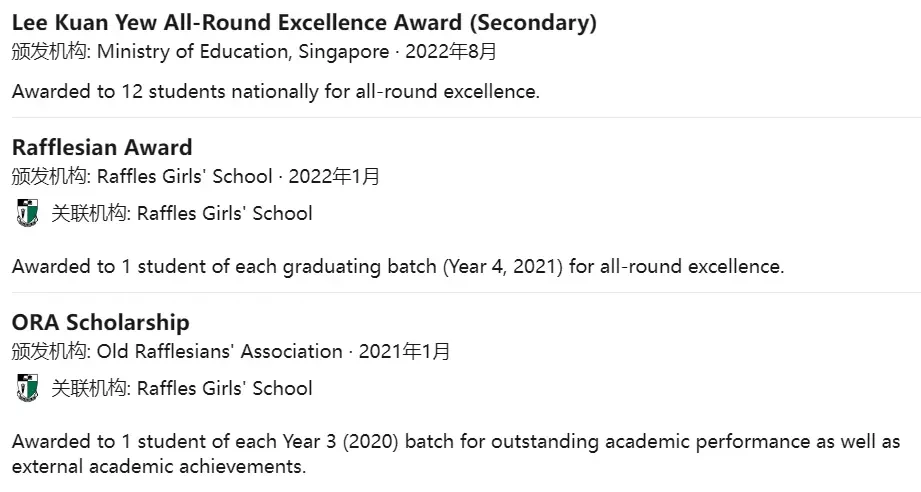
Task: Click 关联机构 Raffles Girls' School link under Rafflesian Award
Action: [x=182, y=213]
